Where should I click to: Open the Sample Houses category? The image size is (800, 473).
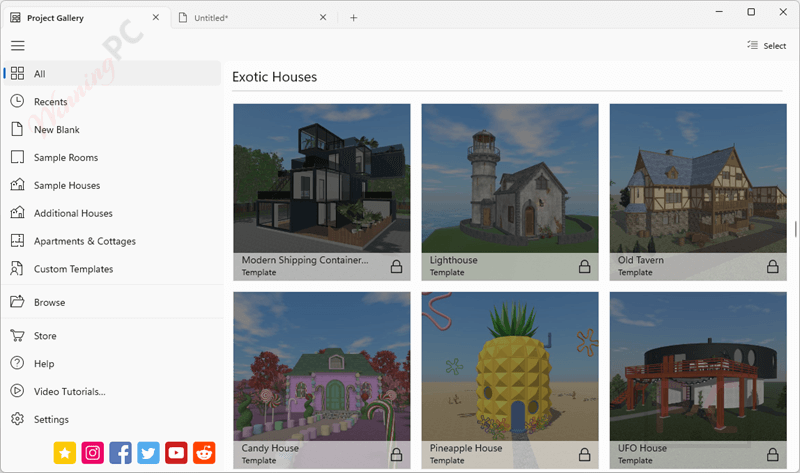(x=67, y=185)
